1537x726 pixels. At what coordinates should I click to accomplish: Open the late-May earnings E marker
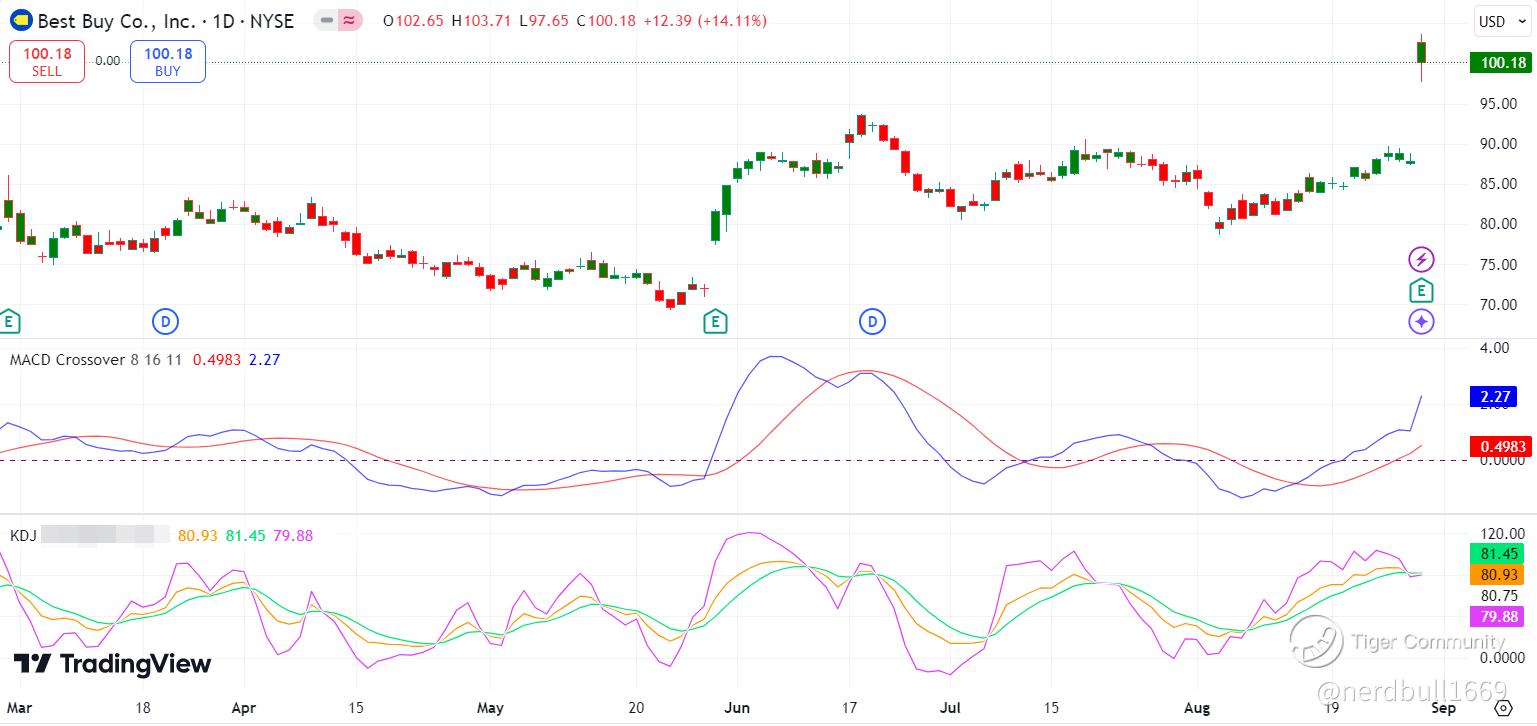pyautogui.click(x=714, y=322)
